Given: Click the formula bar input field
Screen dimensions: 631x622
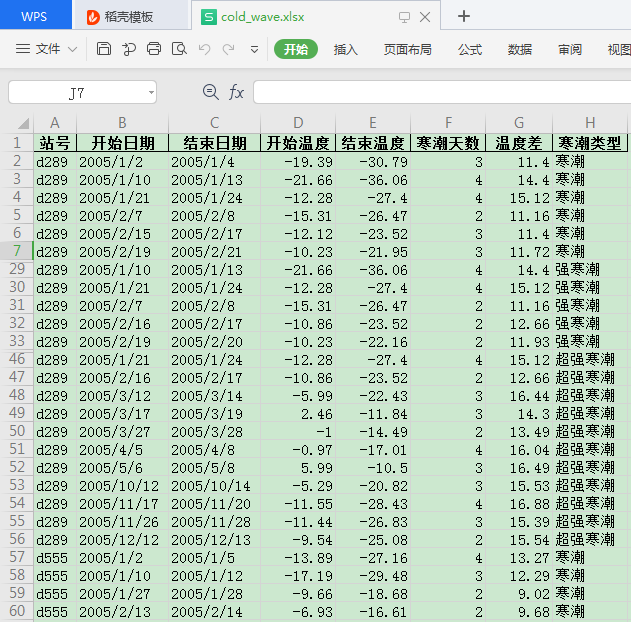Looking at the screenshot, I should [442, 92].
